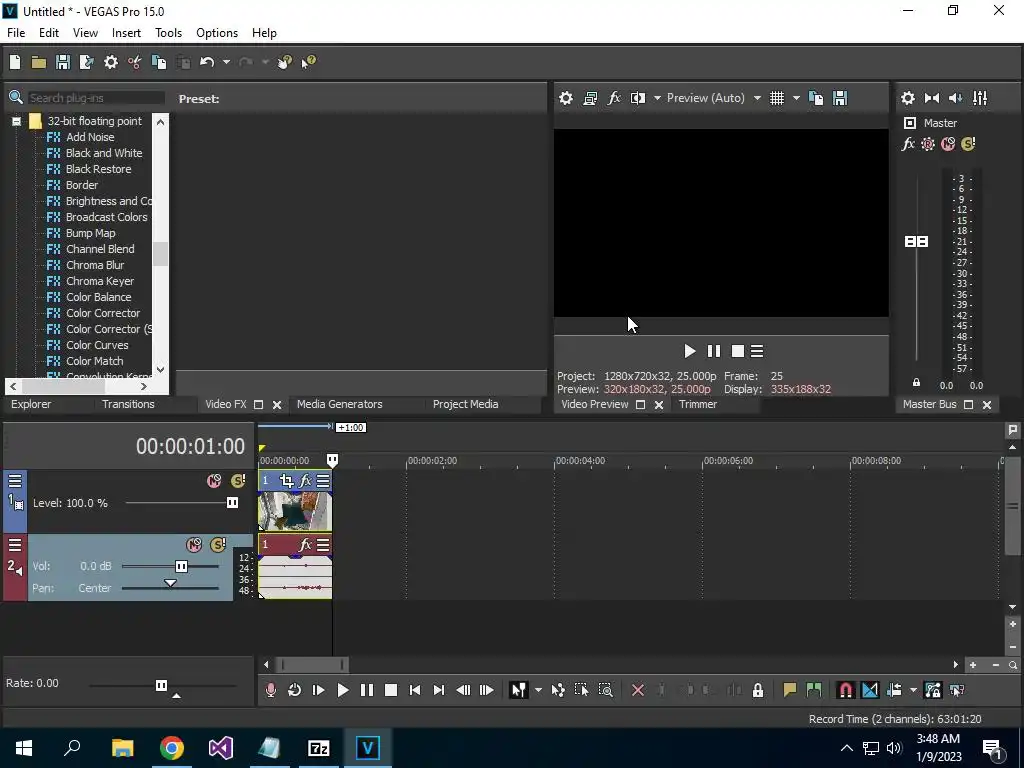This screenshot has width=1024, height=768.
Task: Toggle snapping magnet icon
Action: coord(846,690)
